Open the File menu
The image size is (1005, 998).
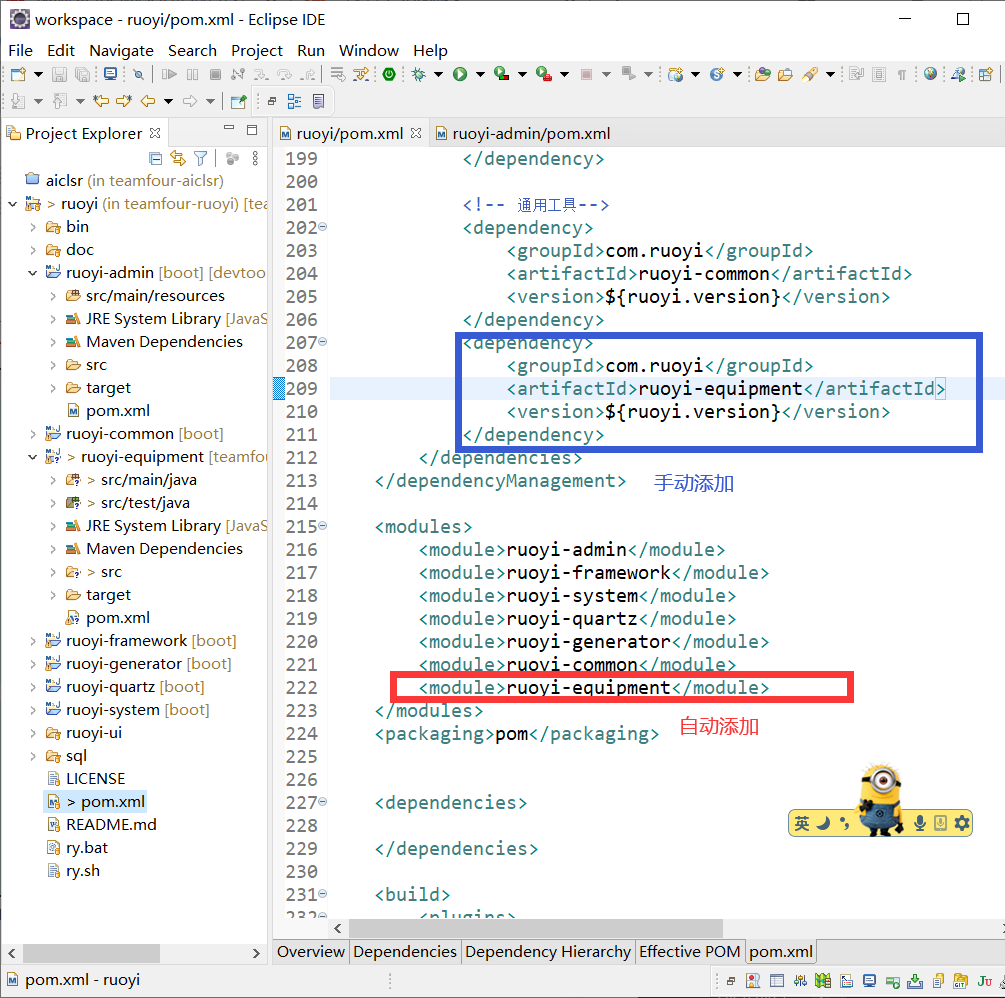21,50
